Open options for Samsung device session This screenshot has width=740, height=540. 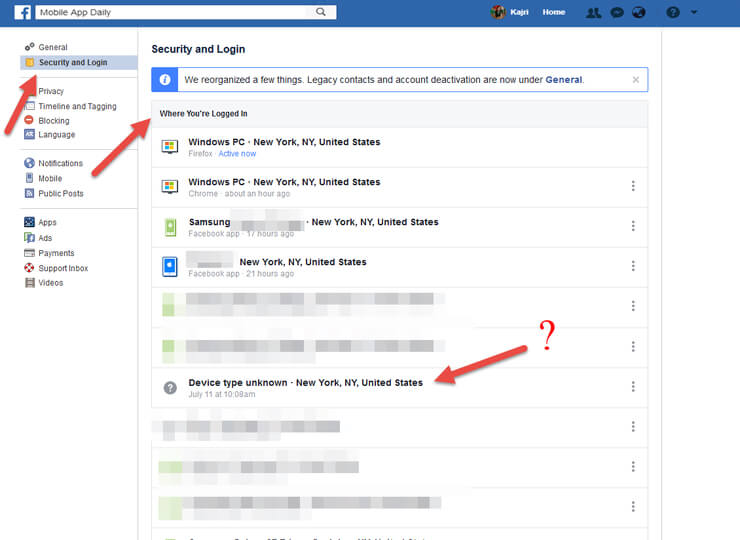point(633,226)
